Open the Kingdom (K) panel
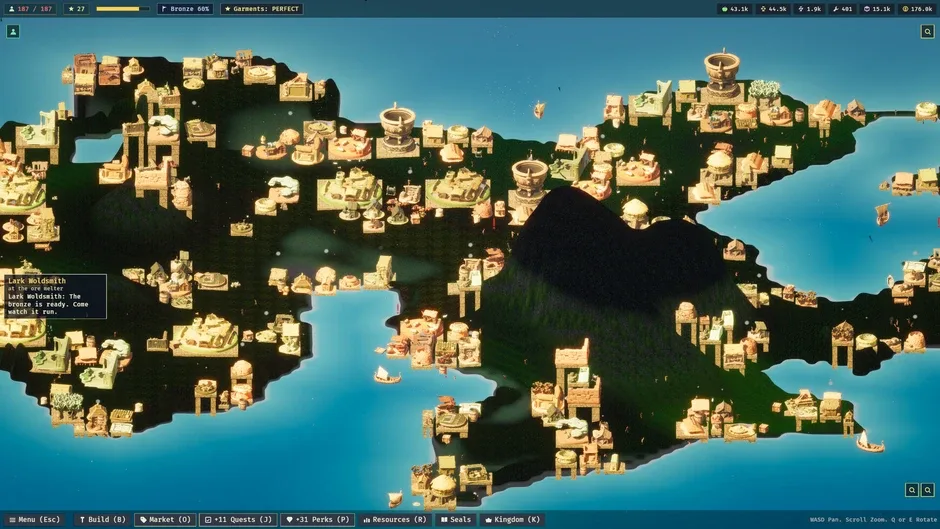Screen dimensions: 940x529 coord(513,519)
